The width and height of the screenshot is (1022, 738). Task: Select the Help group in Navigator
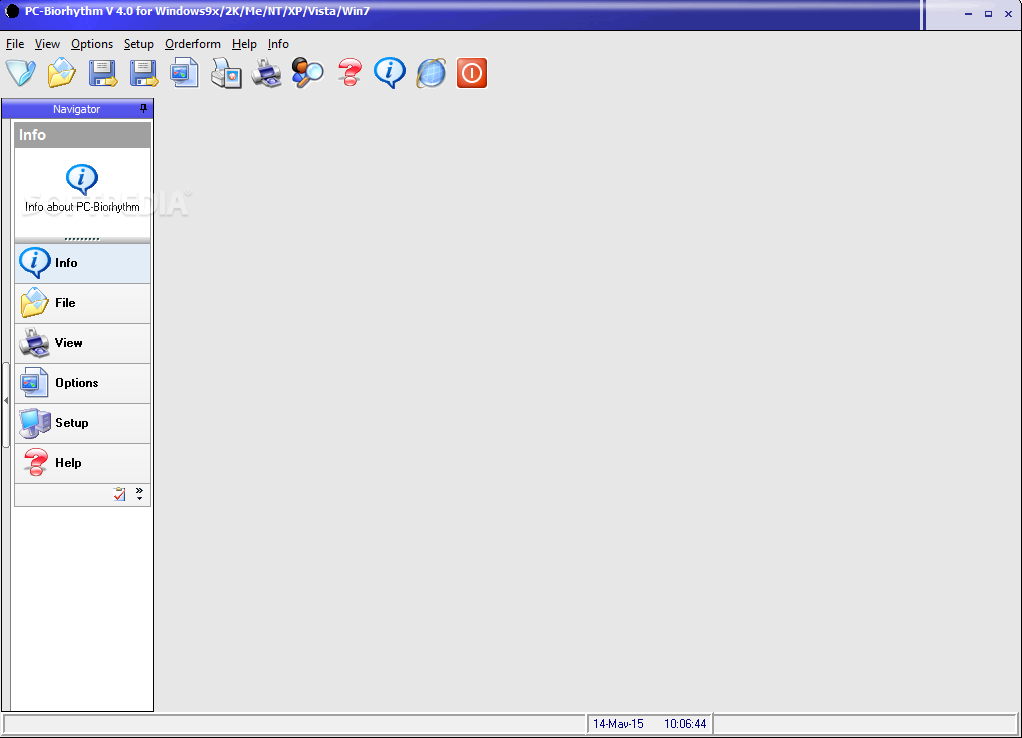83,463
